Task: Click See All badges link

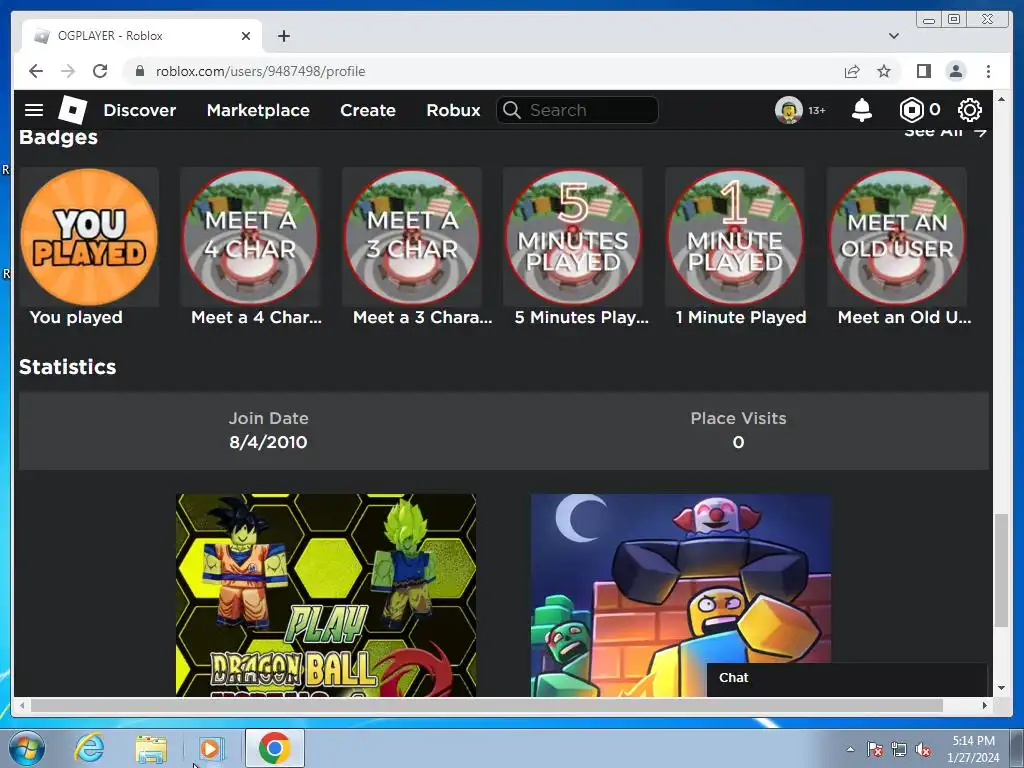Action: [945, 133]
